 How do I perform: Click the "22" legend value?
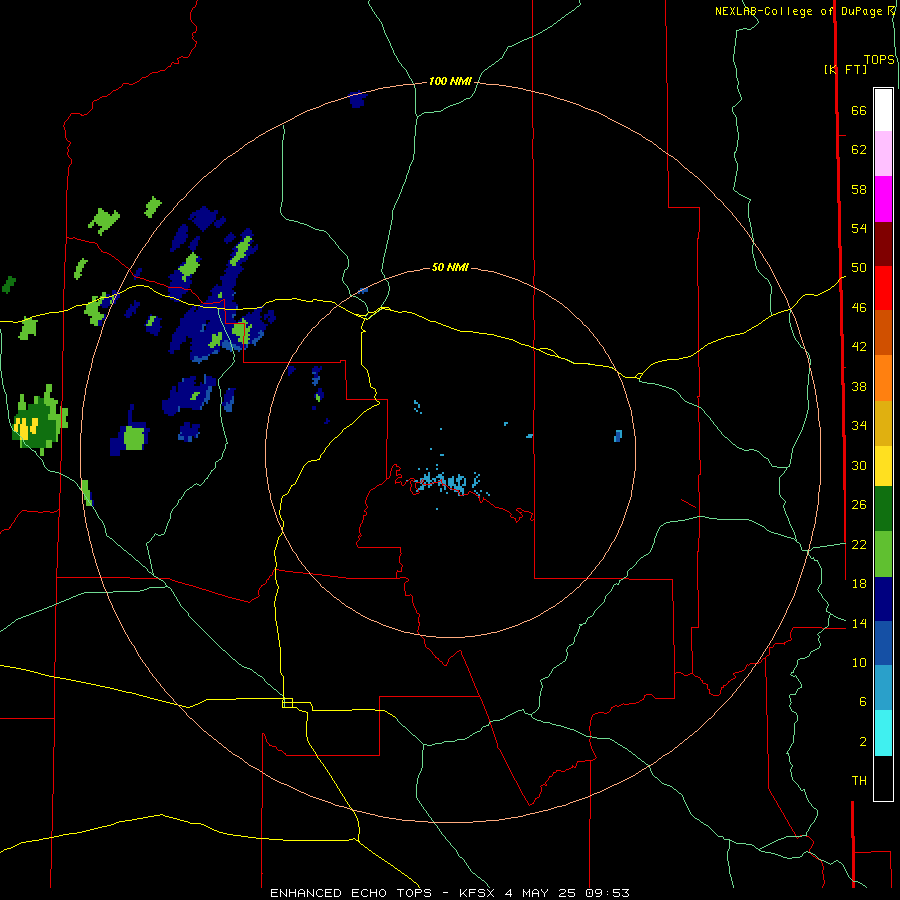pyautogui.click(x=859, y=544)
